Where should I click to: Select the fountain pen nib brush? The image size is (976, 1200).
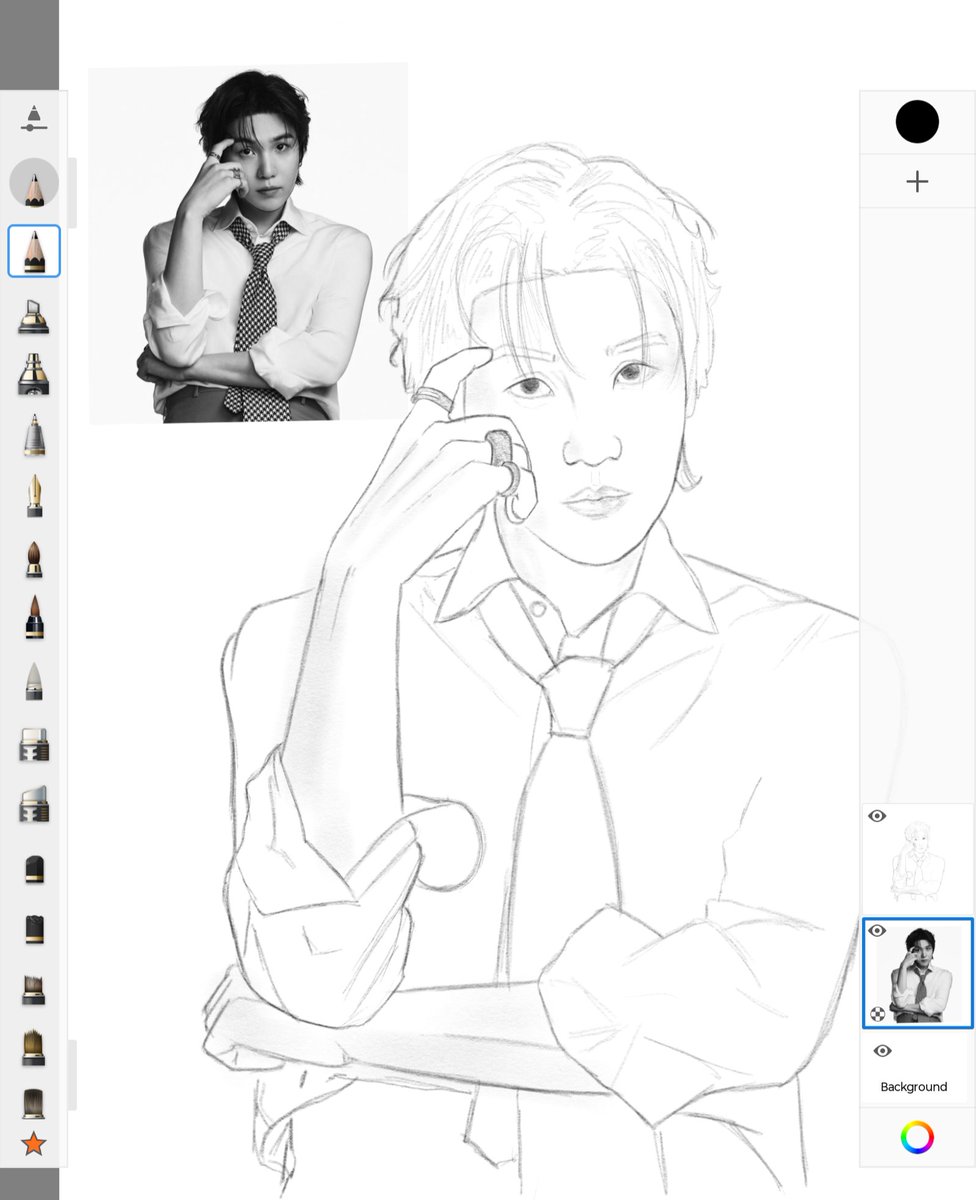[x=34, y=496]
